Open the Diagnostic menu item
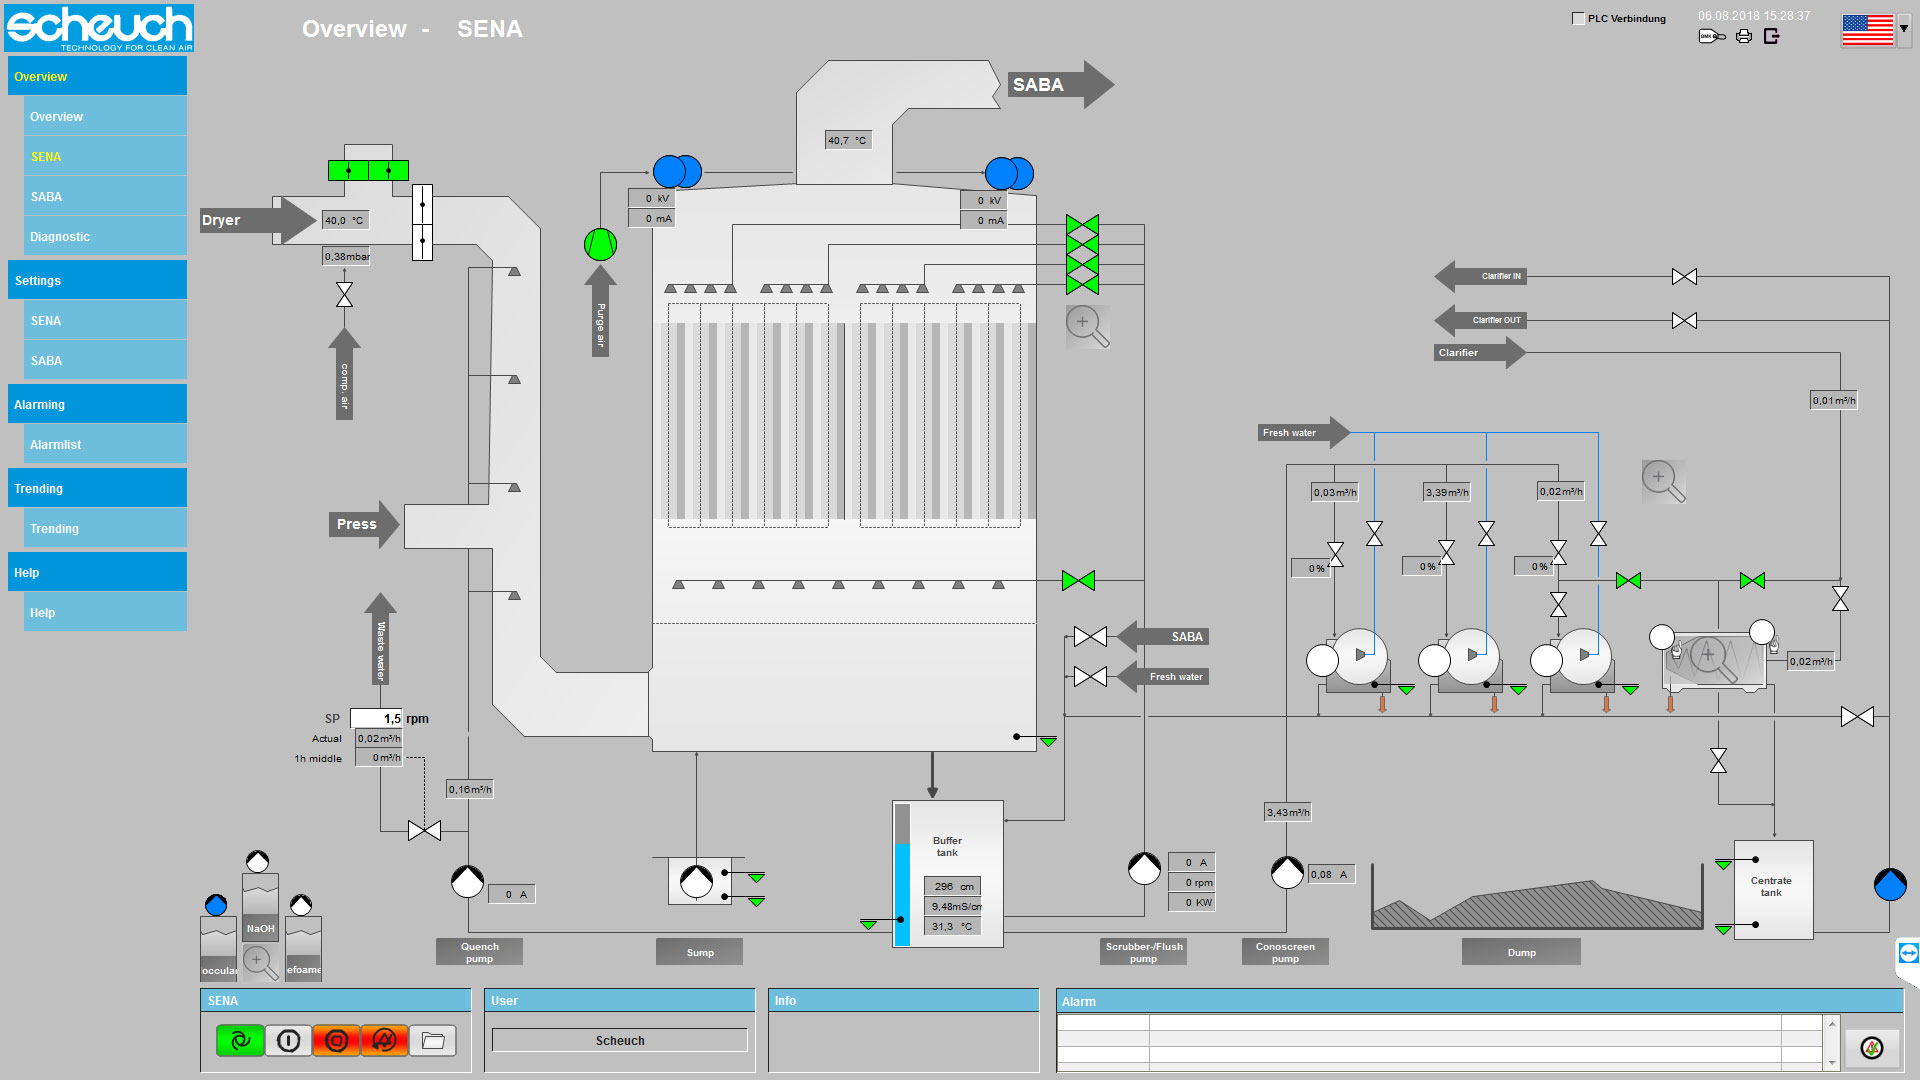This screenshot has height=1080, width=1920. [x=60, y=237]
